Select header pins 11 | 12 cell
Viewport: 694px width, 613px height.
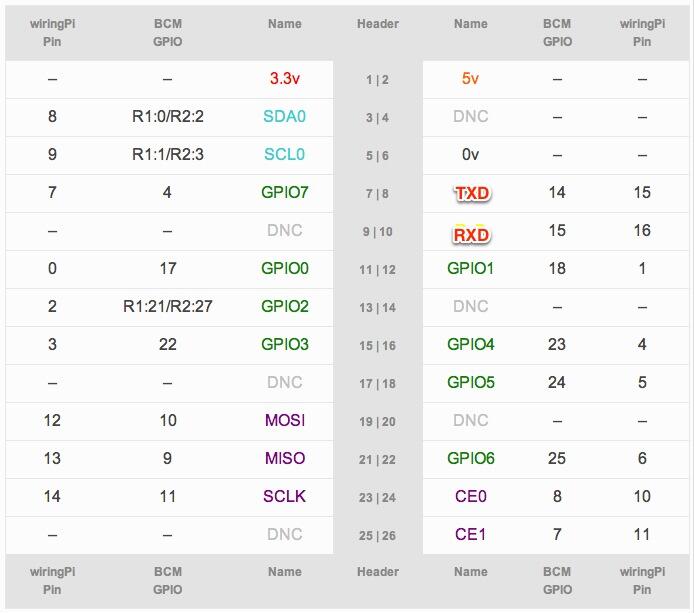tap(378, 270)
